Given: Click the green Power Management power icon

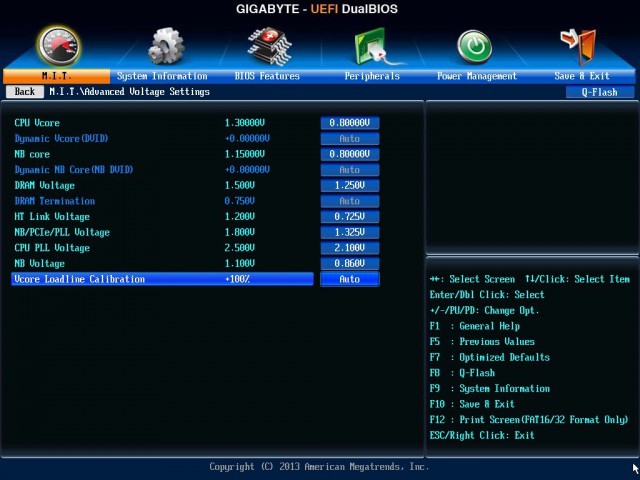Looking at the screenshot, I should (474, 47).
